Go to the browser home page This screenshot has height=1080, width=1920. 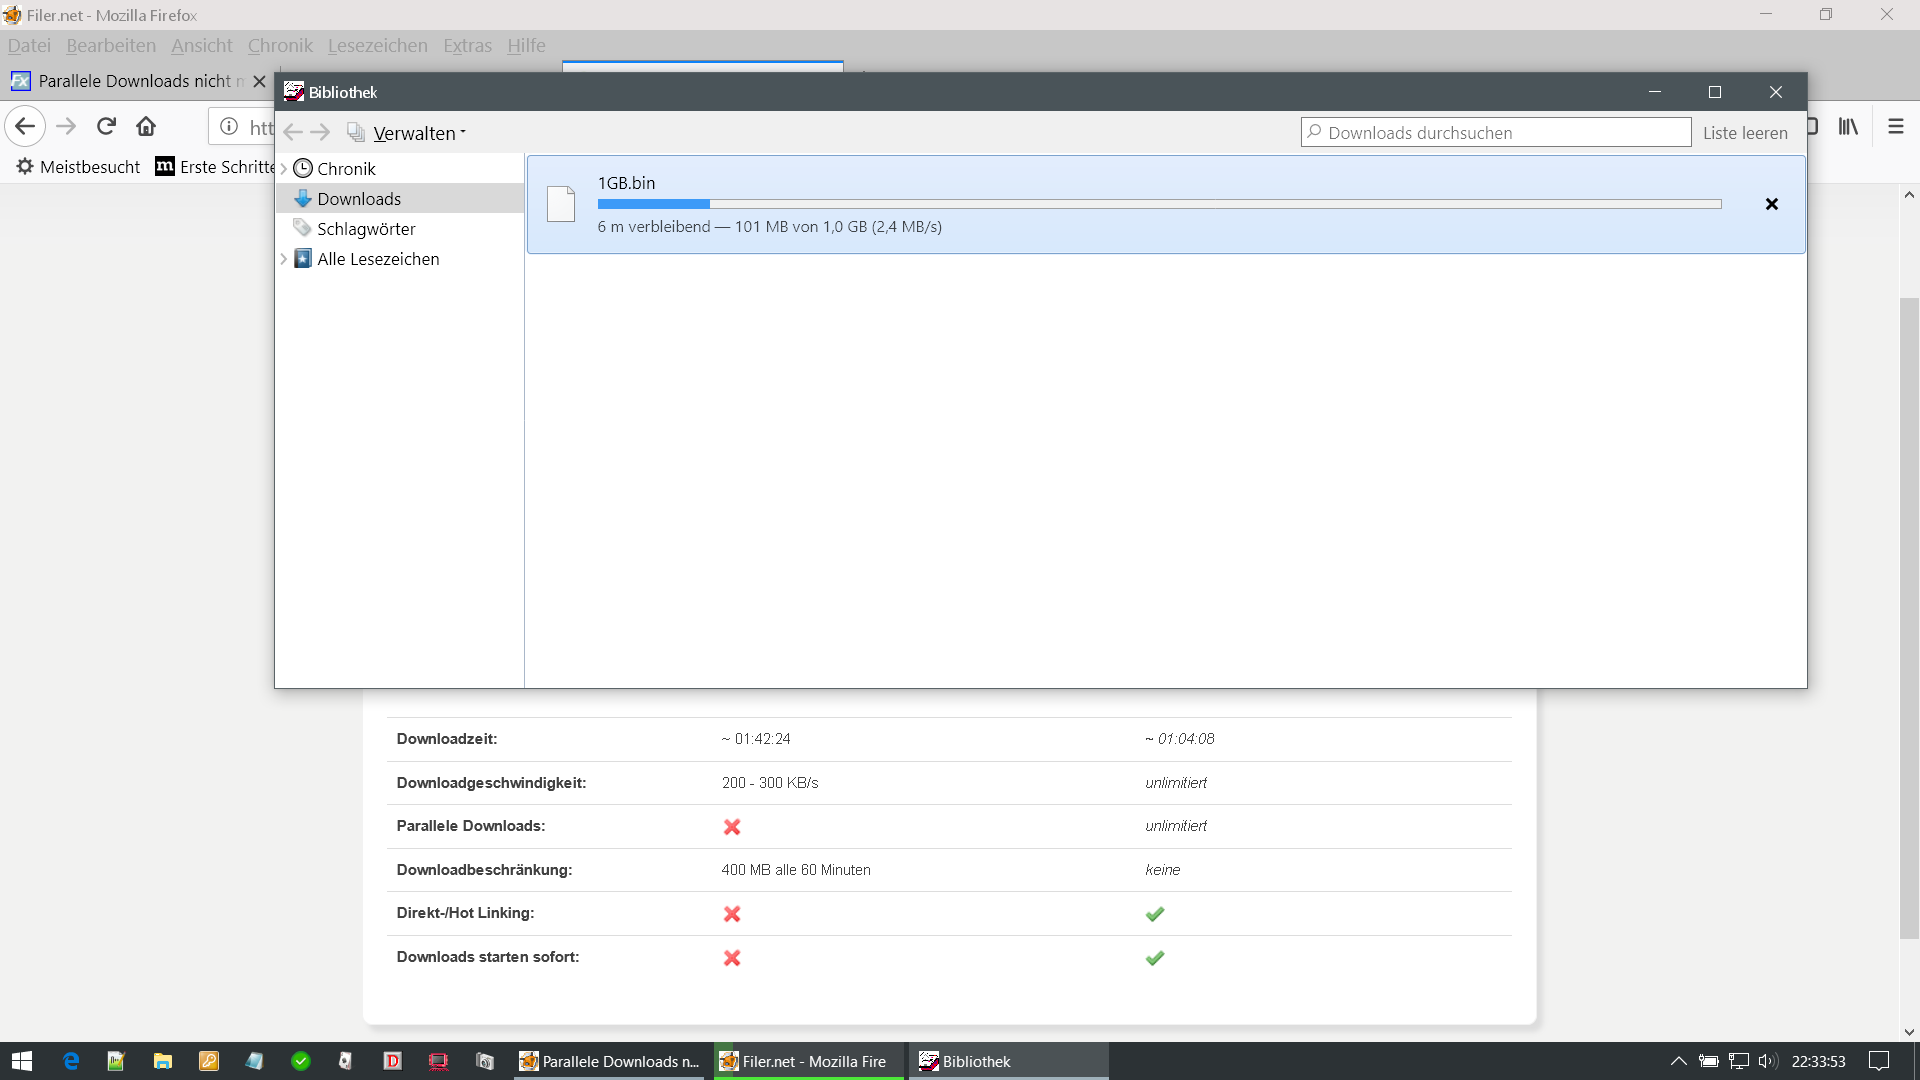coord(146,126)
